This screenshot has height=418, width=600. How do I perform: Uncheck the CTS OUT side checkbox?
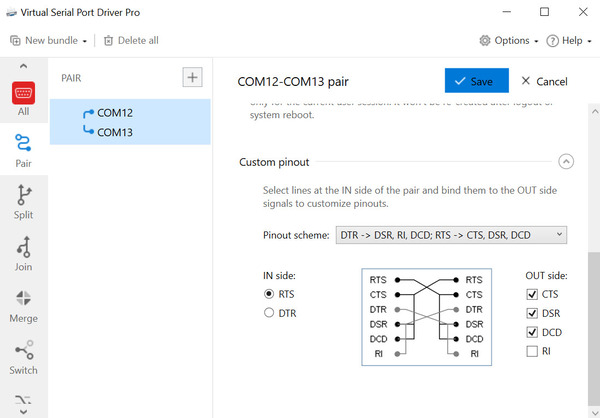click(x=532, y=294)
